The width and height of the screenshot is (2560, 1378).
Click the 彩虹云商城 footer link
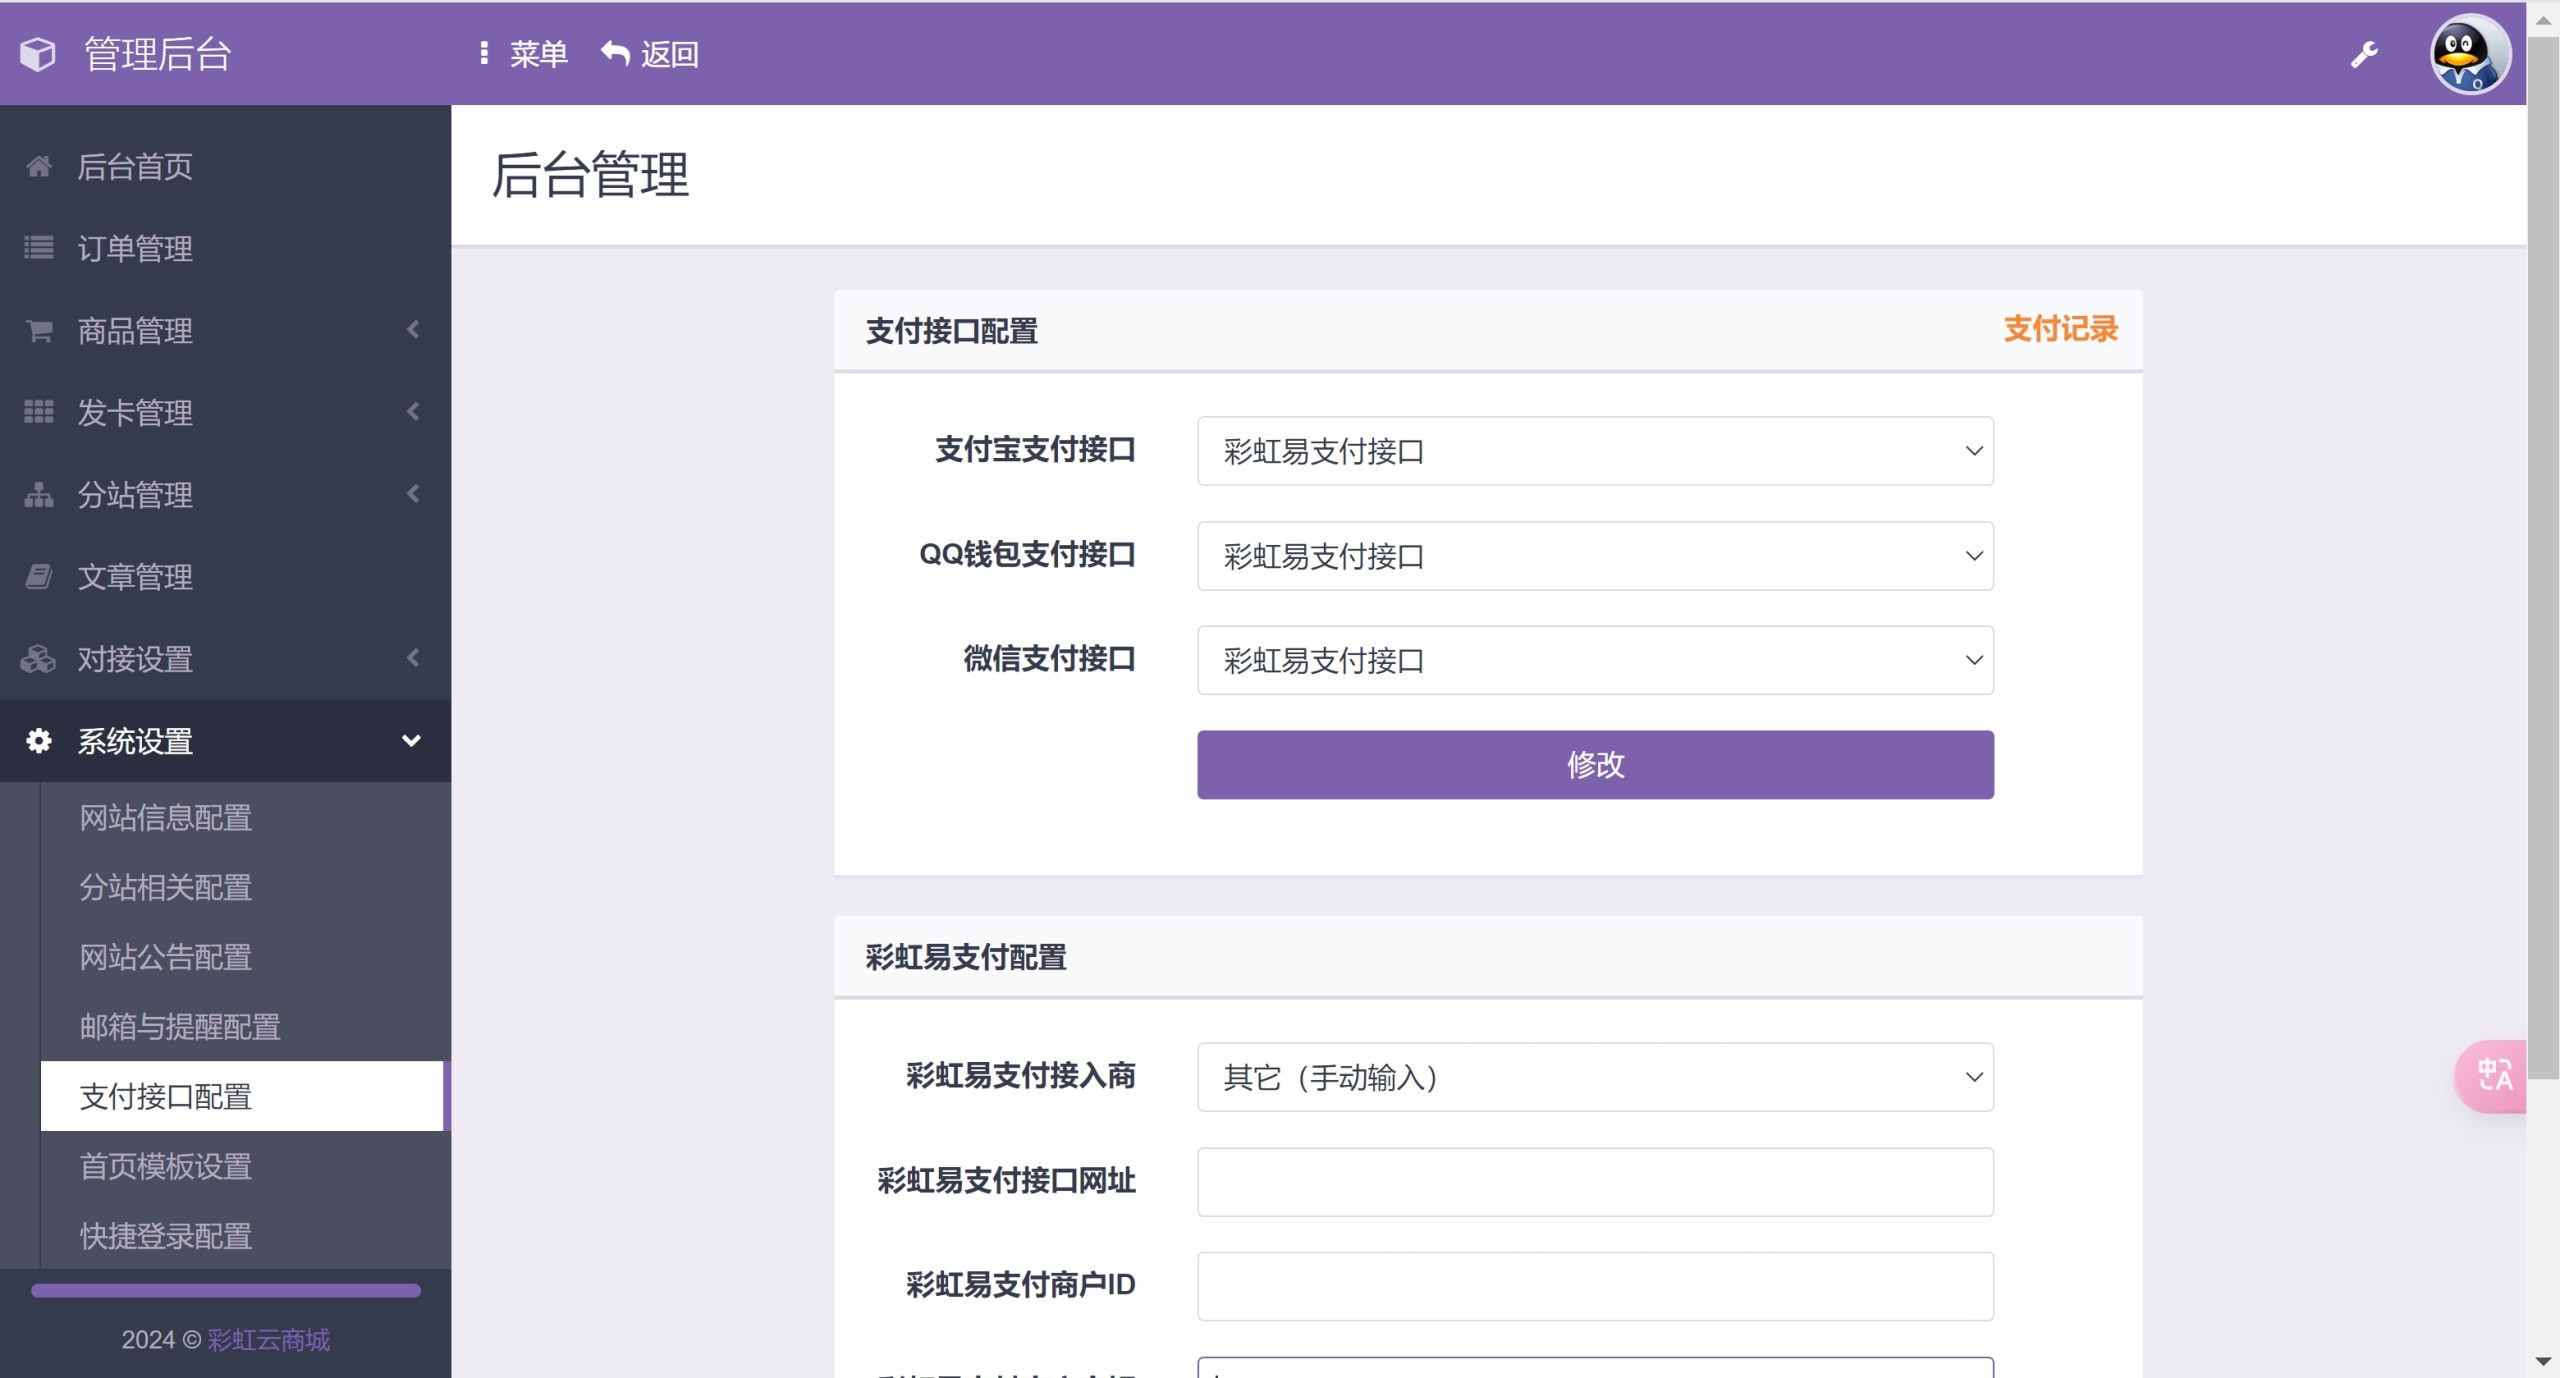[269, 1340]
